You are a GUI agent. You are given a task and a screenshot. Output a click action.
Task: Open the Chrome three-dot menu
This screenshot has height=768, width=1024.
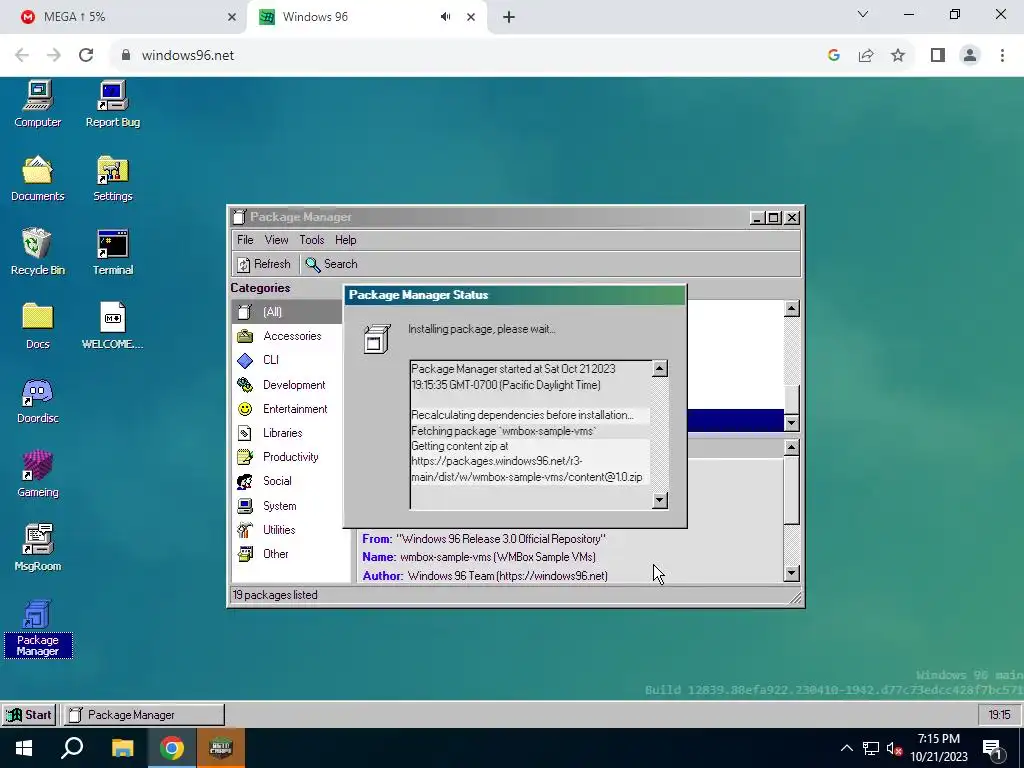pos(1002,56)
